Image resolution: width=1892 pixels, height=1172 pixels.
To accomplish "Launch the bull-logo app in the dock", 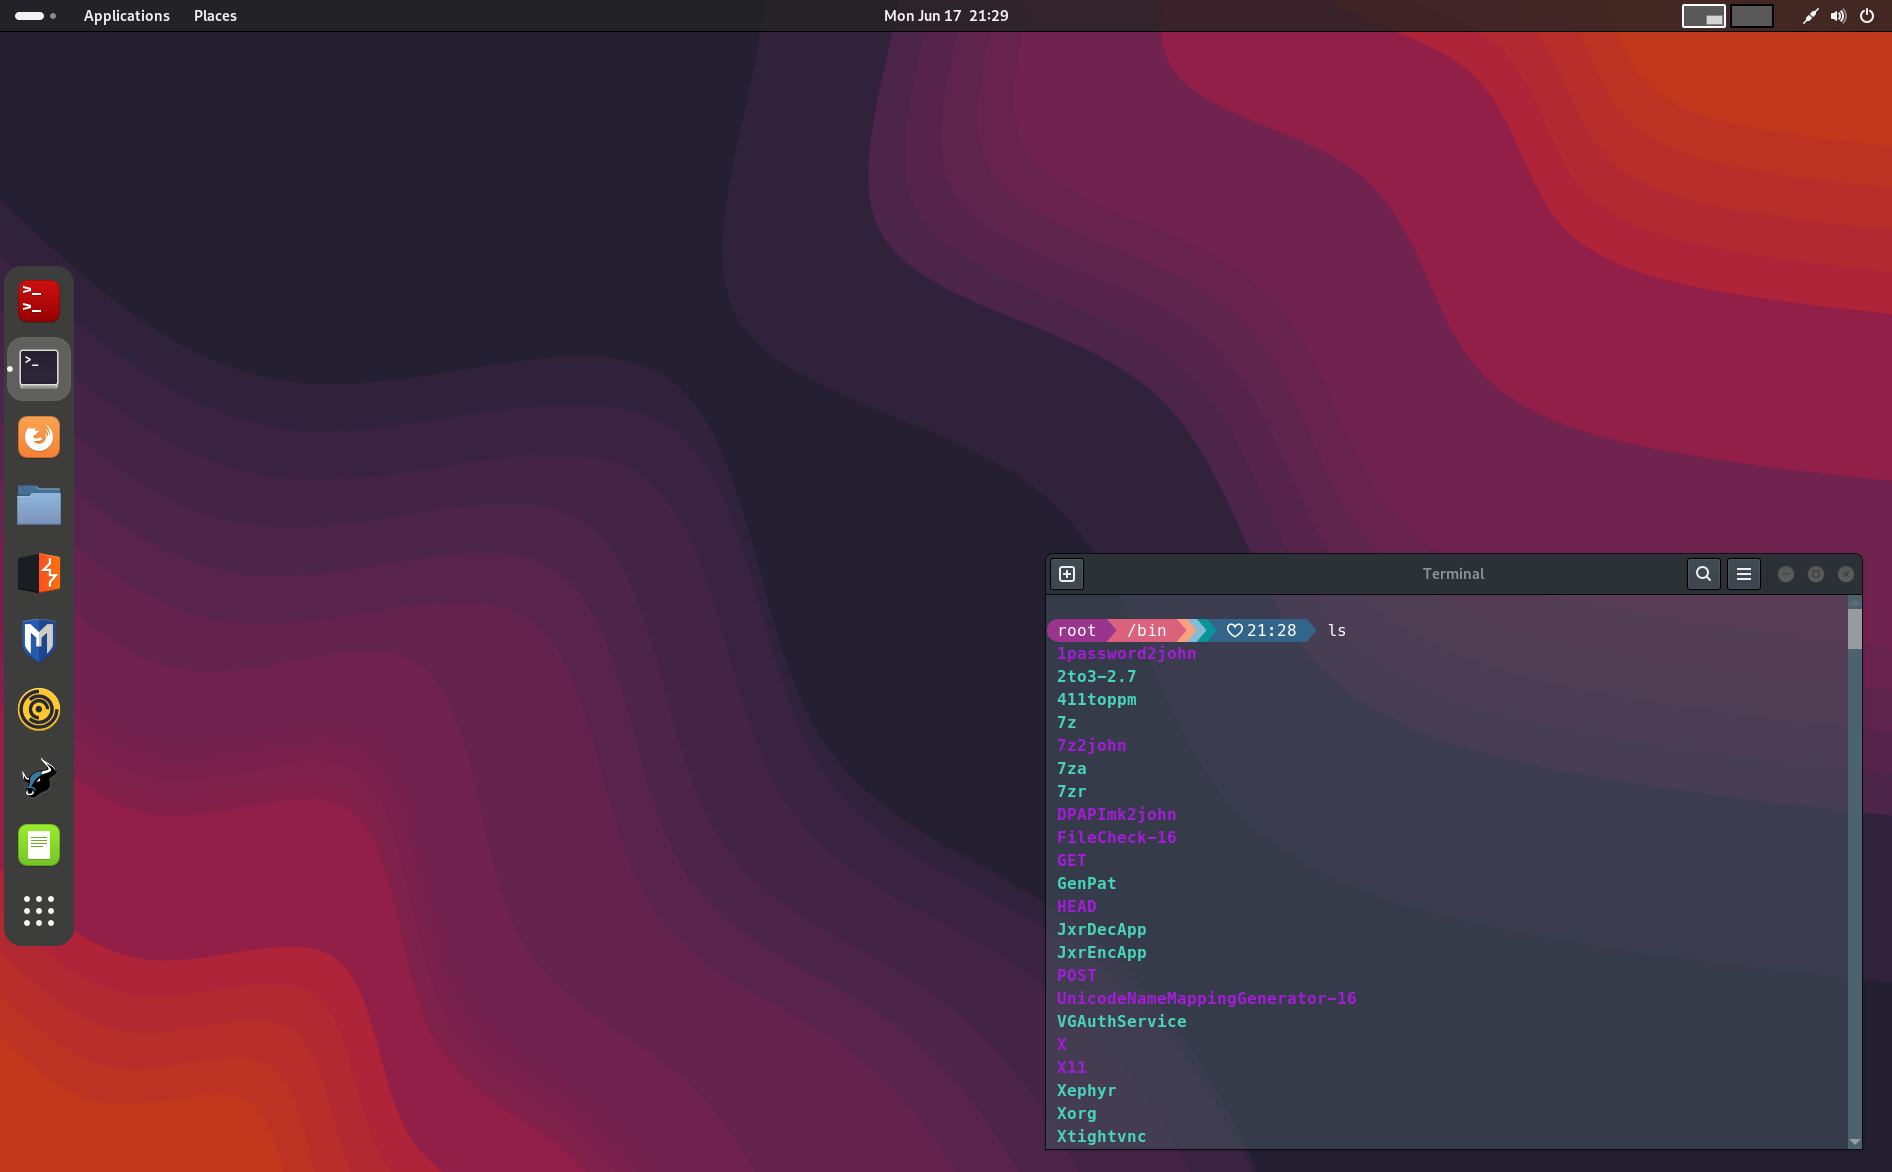I will (38, 778).
